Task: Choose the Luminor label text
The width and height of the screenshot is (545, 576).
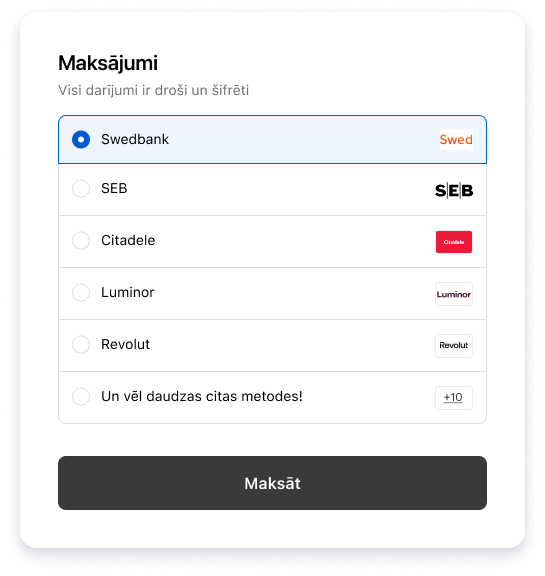Action: [127, 292]
